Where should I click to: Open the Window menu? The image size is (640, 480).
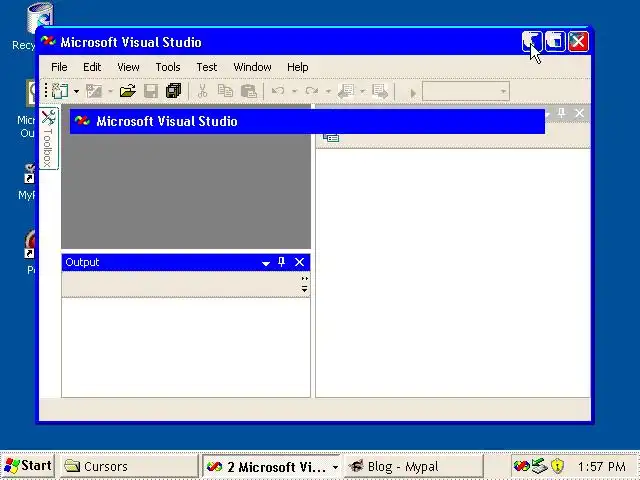point(252,67)
